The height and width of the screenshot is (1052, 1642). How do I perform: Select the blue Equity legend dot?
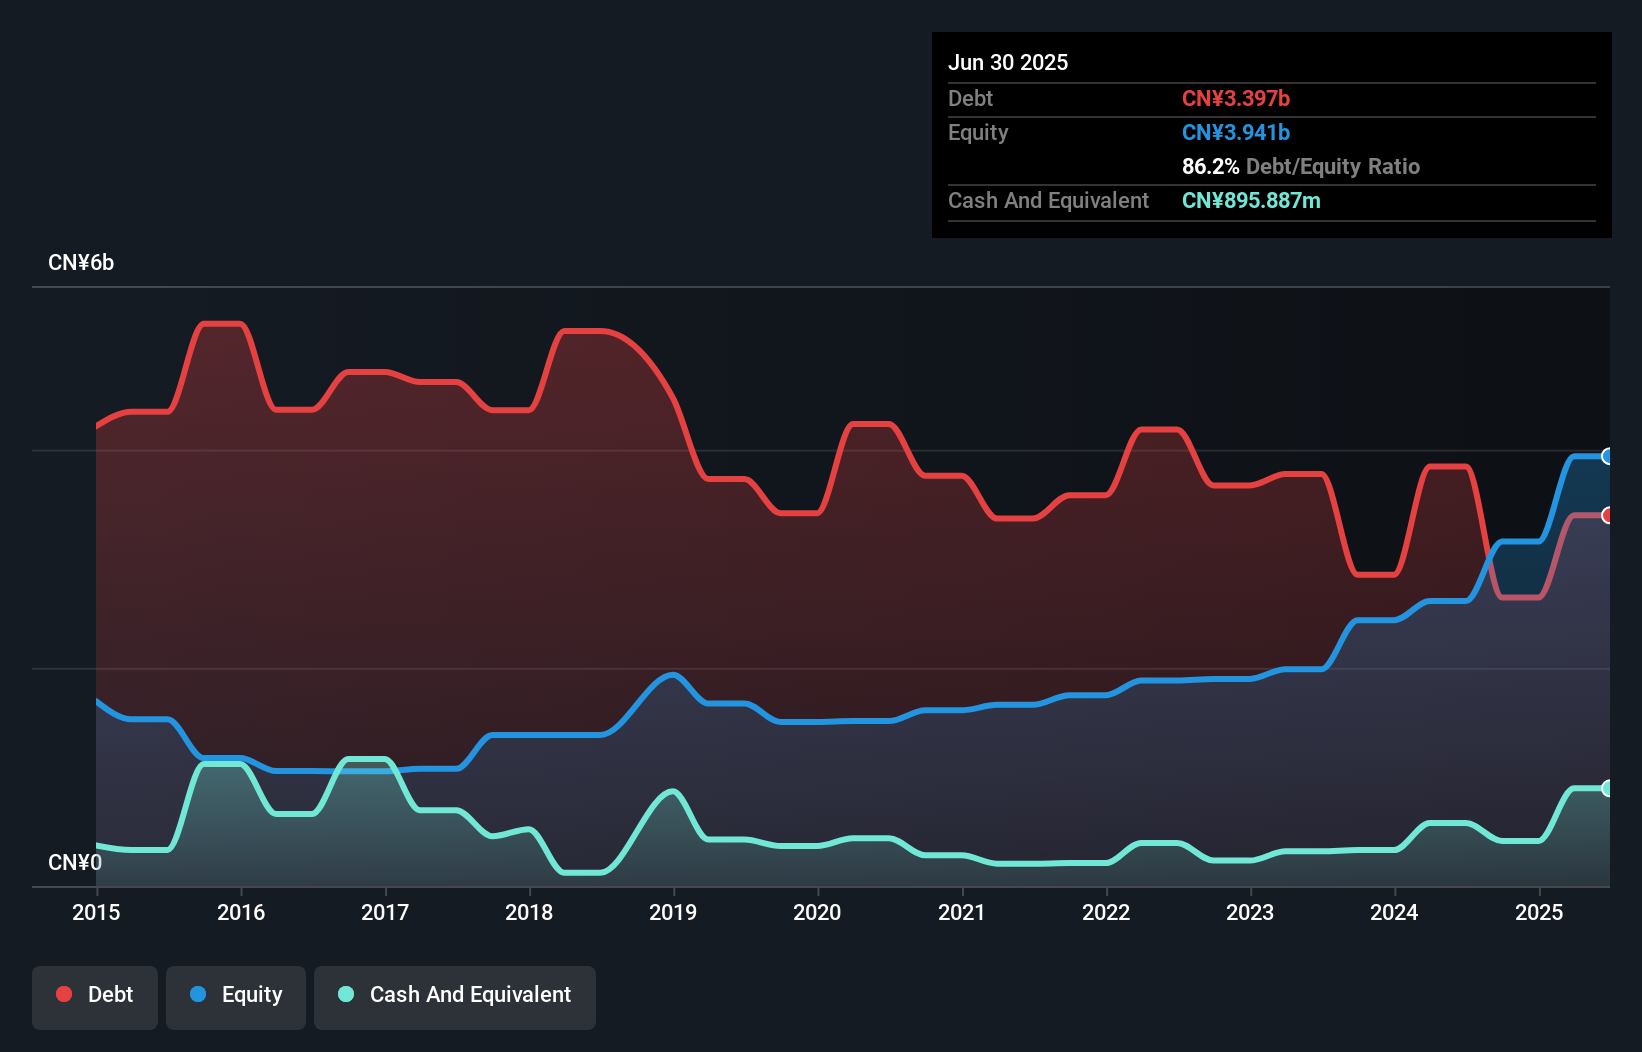[198, 994]
